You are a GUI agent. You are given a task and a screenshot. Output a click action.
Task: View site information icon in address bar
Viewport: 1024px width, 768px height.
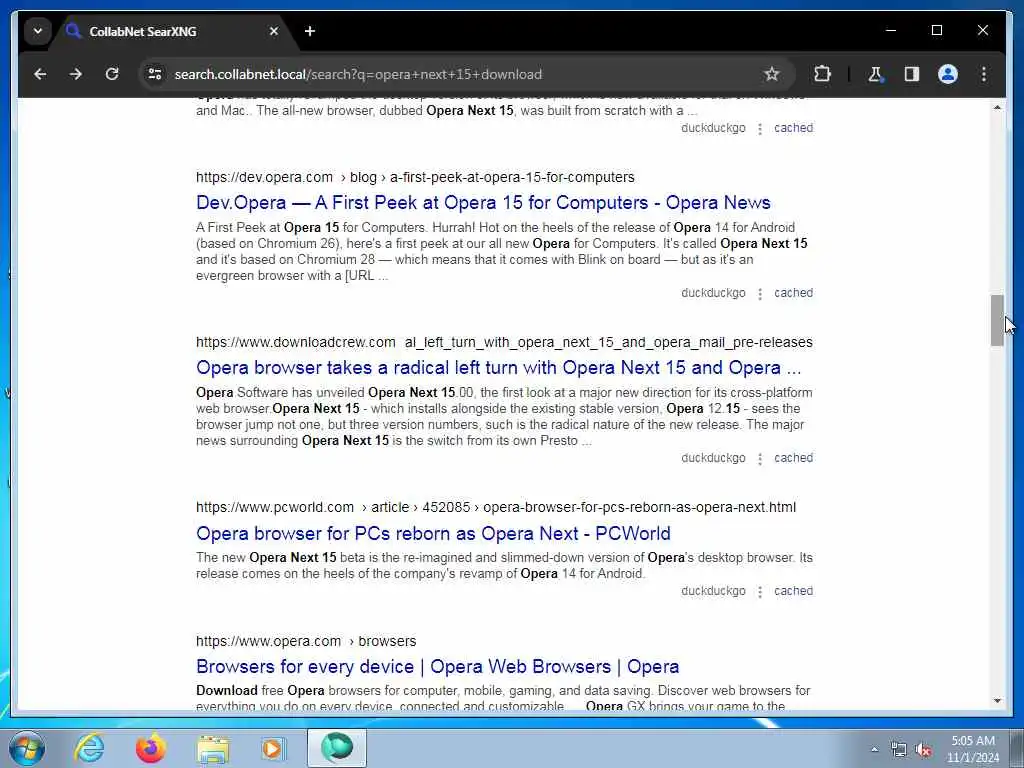pos(155,74)
